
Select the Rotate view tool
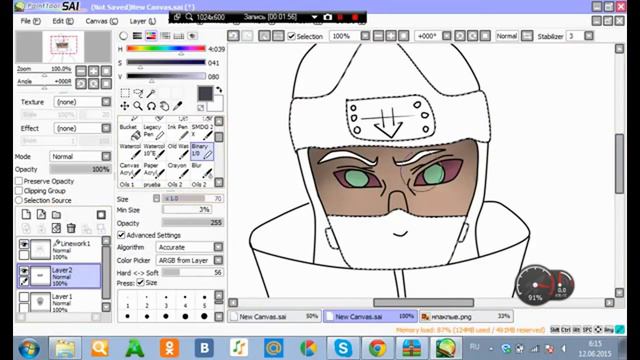pos(151,107)
